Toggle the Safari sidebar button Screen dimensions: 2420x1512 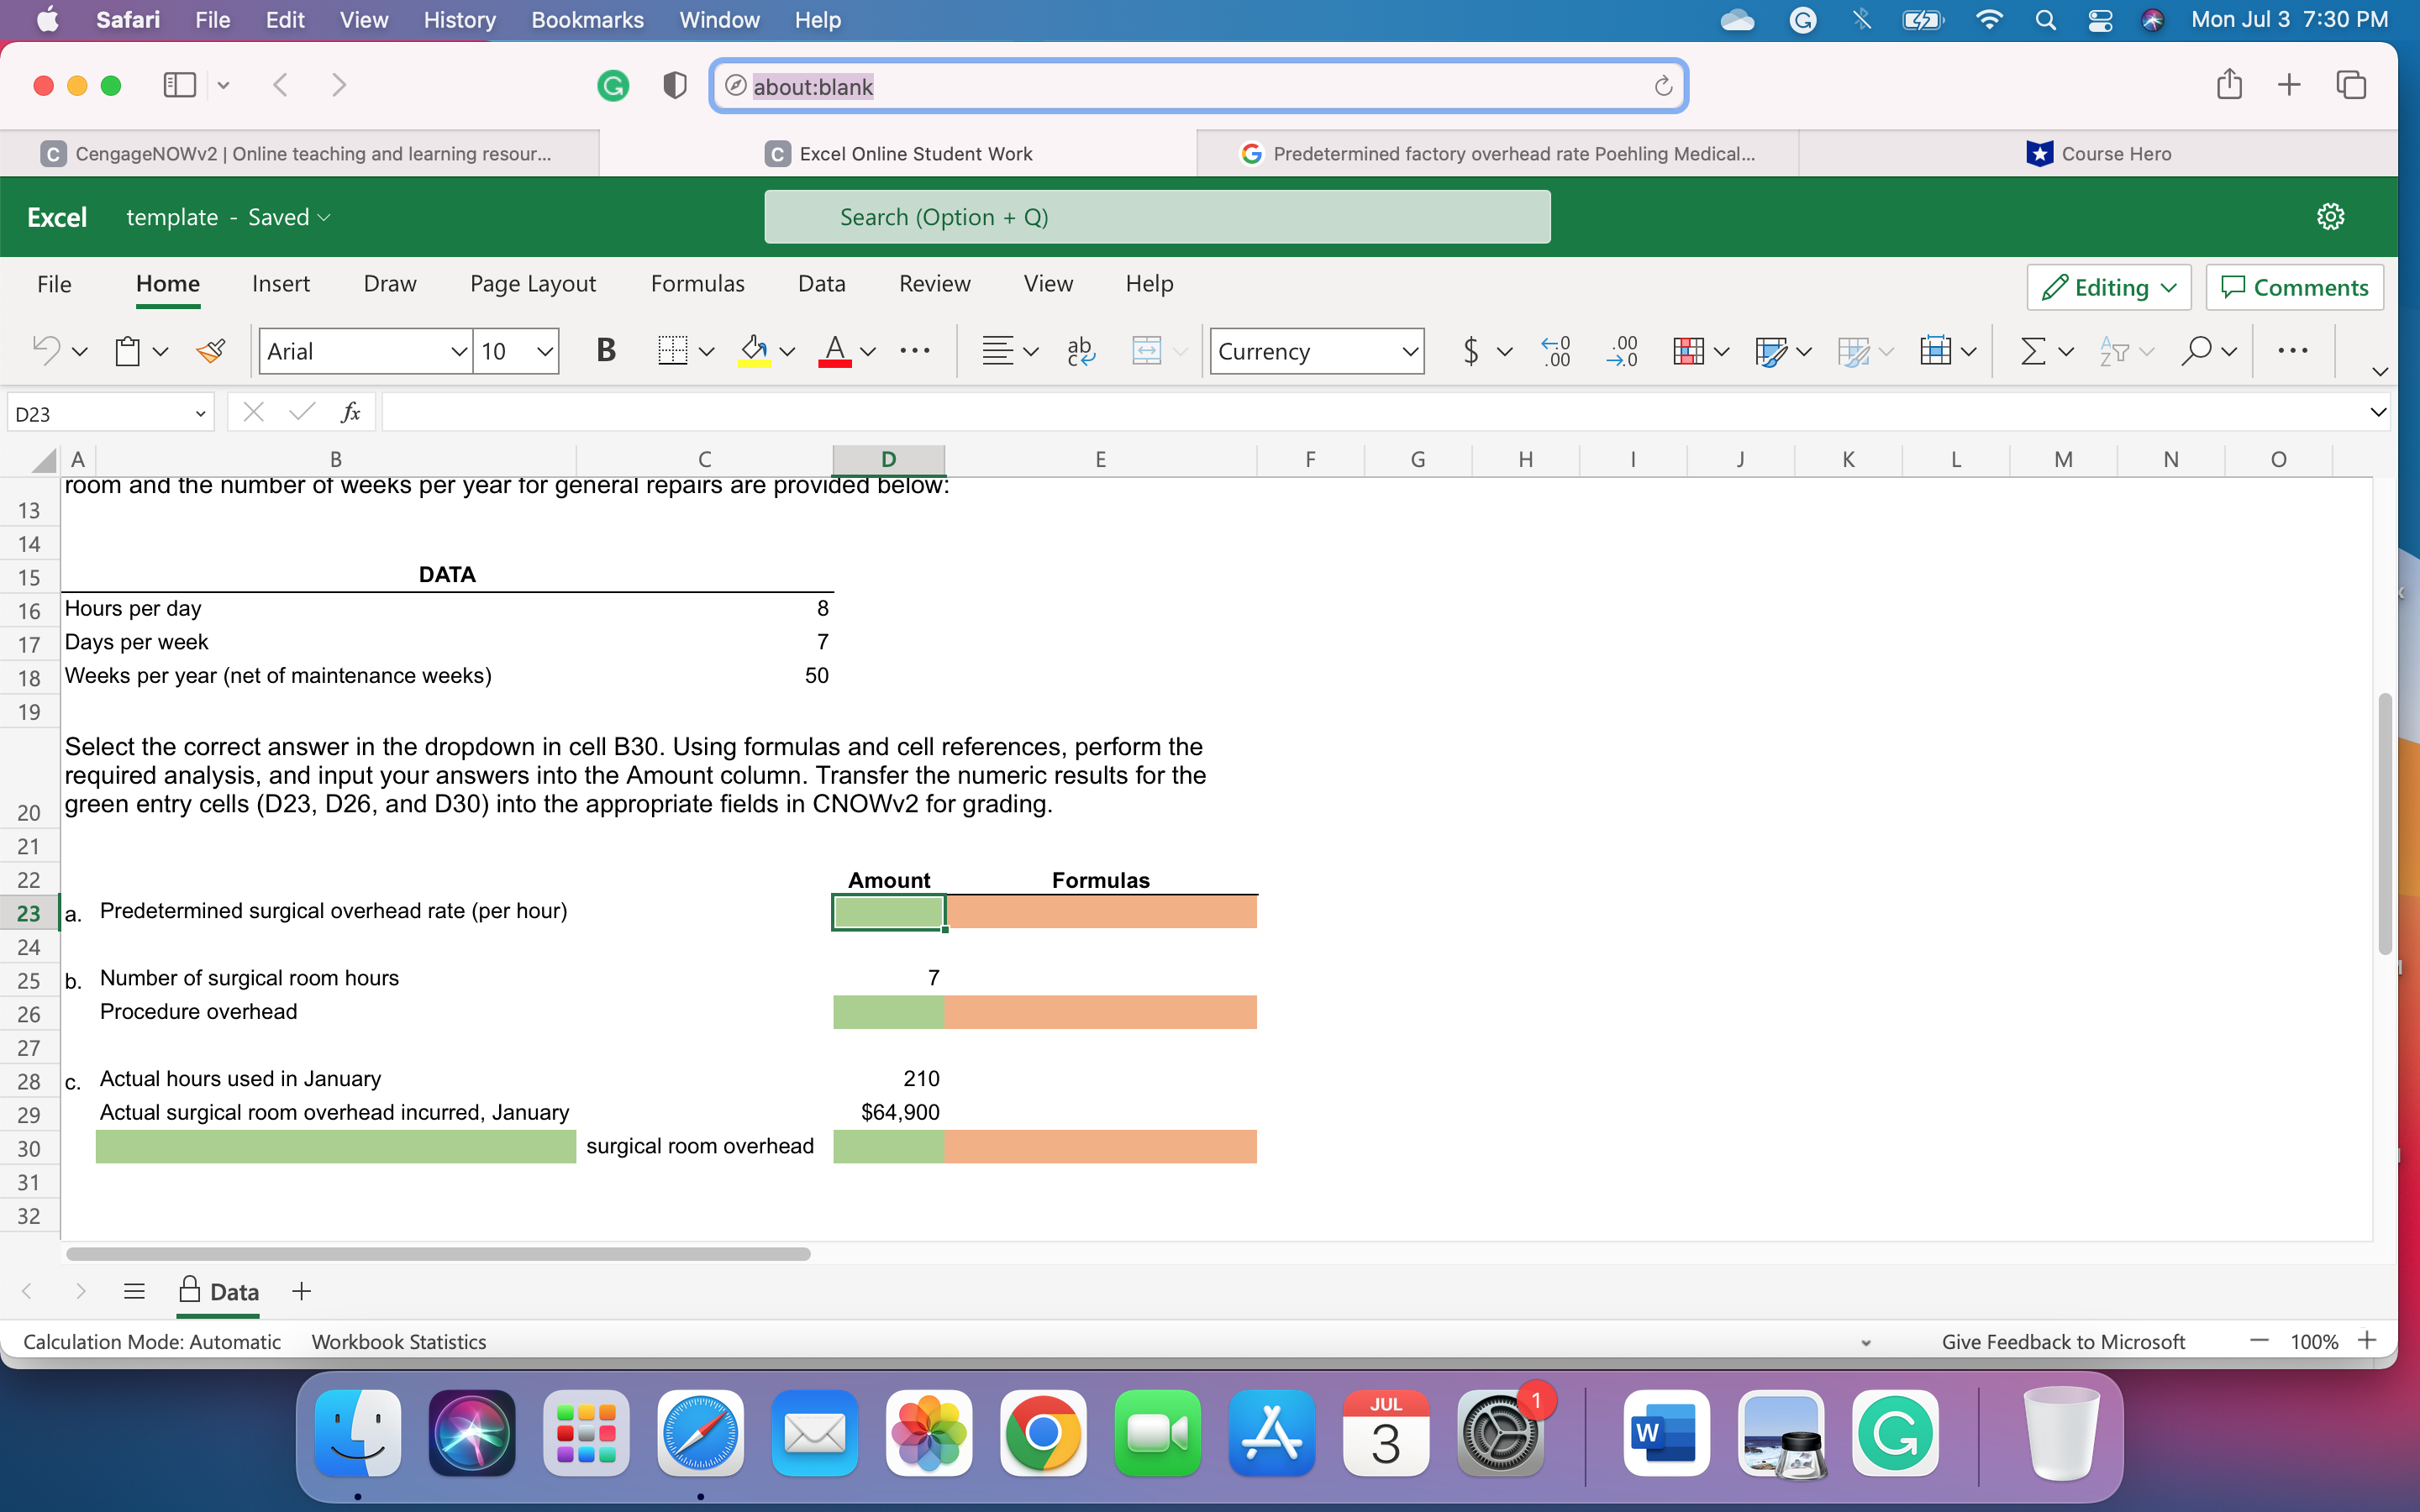180,85
